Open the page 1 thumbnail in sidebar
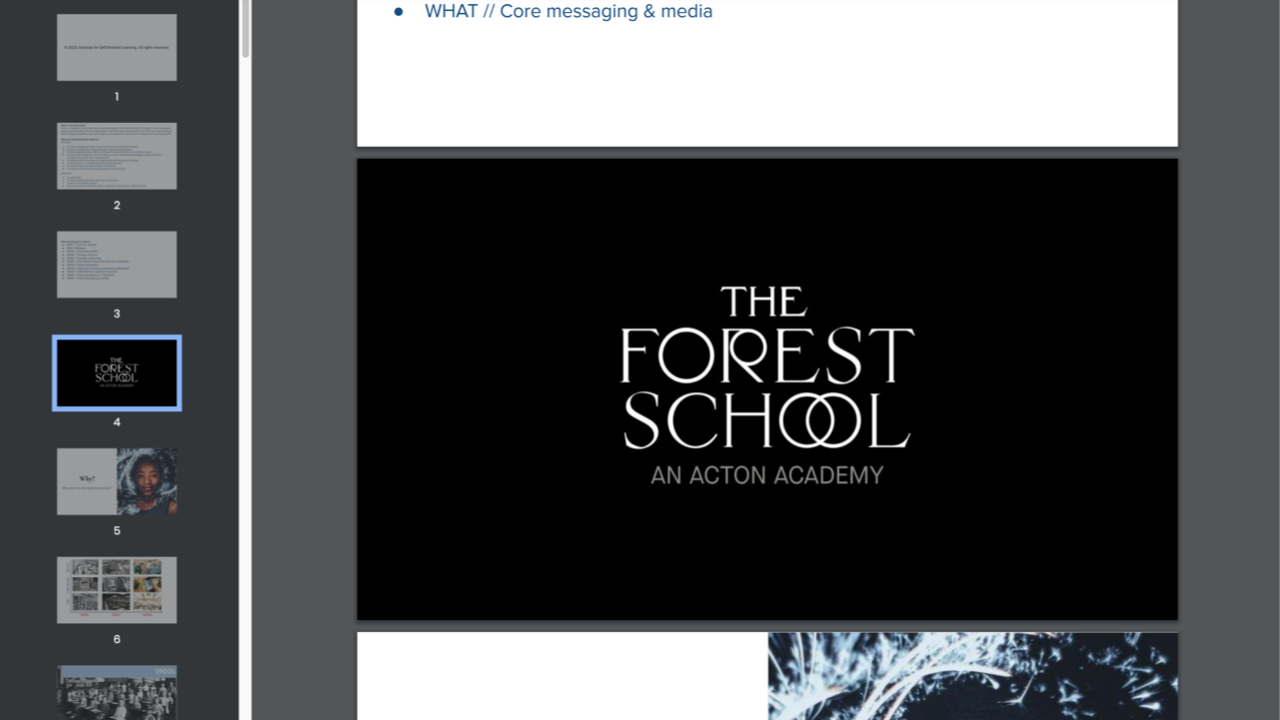The width and height of the screenshot is (1280, 720). click(x=117, y=47)
